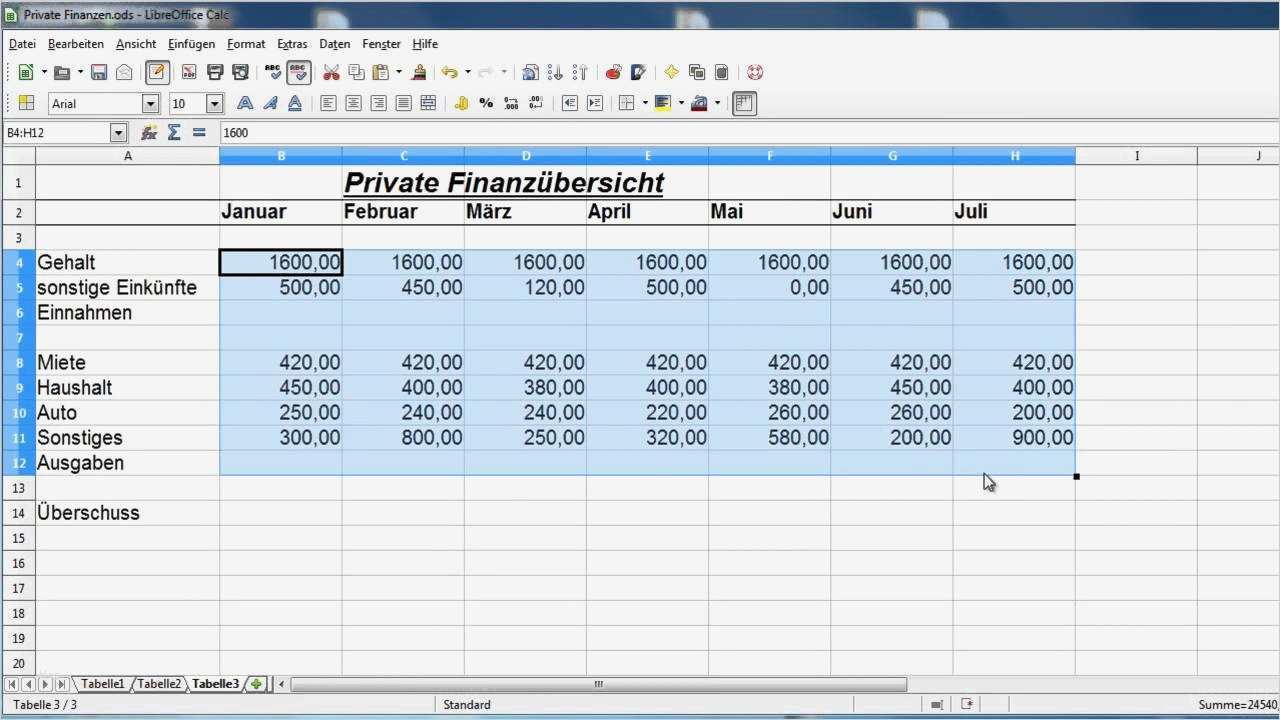Open the Daten menu

[334, 43]
